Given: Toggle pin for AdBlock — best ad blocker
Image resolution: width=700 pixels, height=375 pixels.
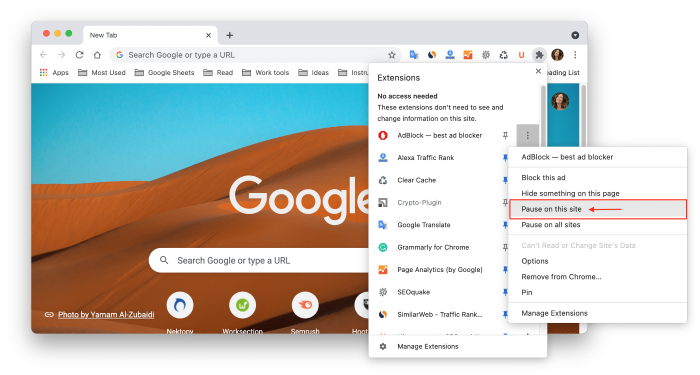Looking at the screenshot, I should pos(505,135).
